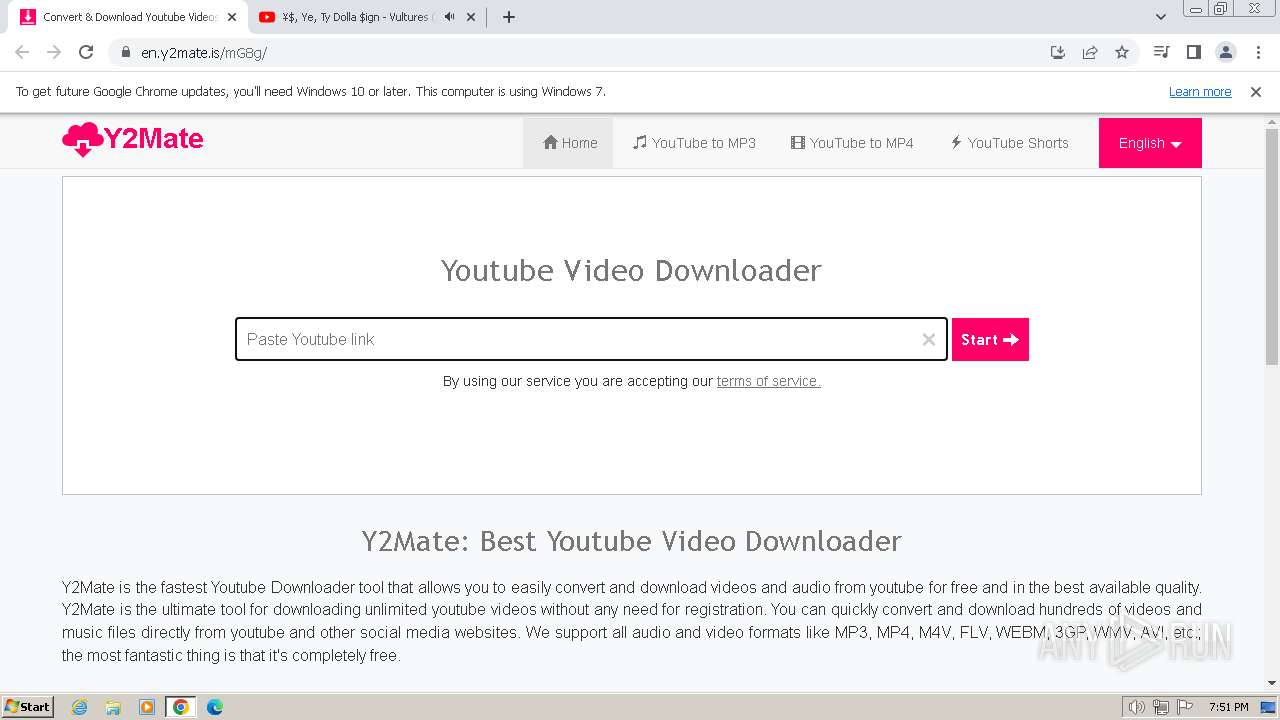Click the Chrome taskbar icon
Screen dimensions: 1280x720
(181, 707)
